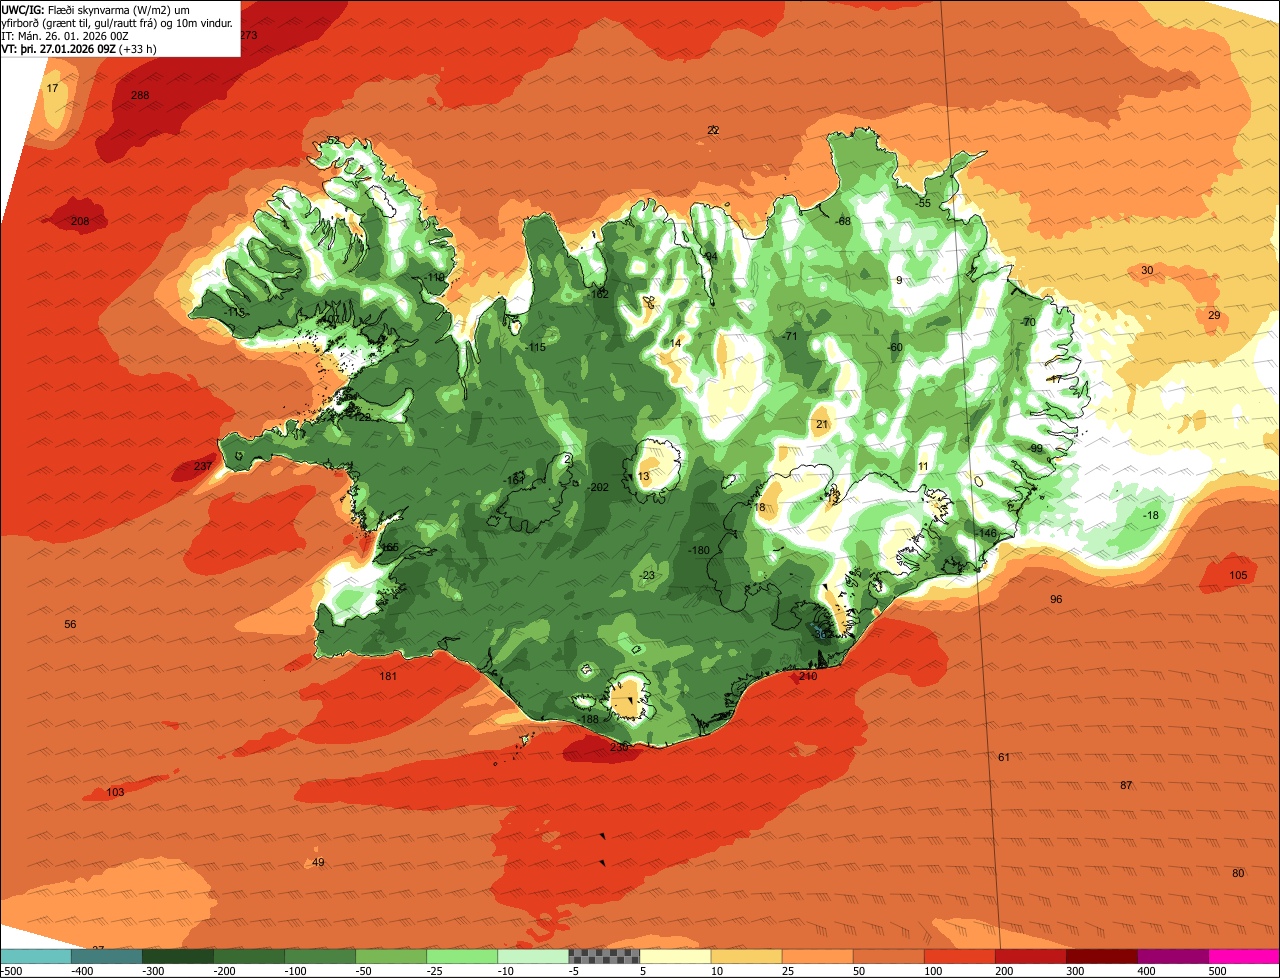Viewport: 1280px width, 978px height.
Task: Click the 29 value on the map
Action: (1214, 315)
